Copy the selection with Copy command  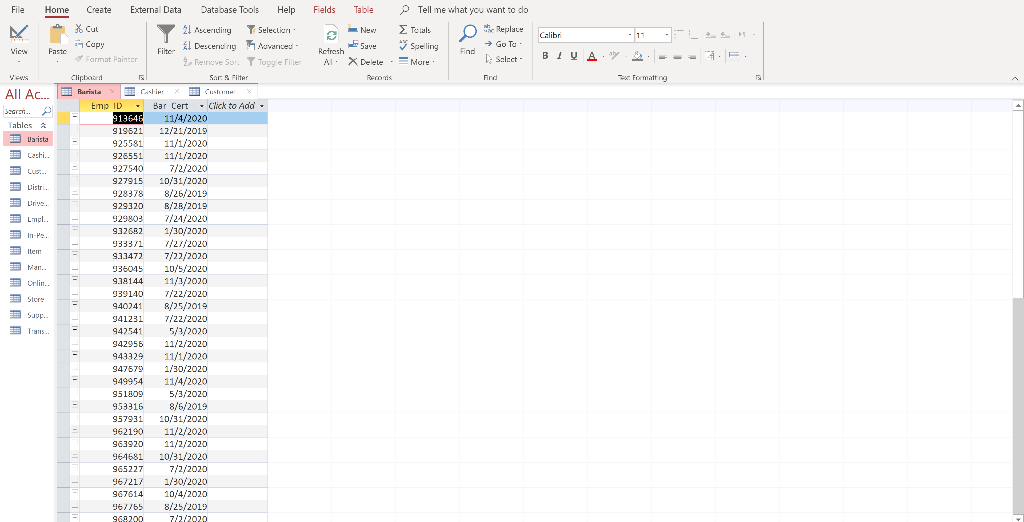[x=89, y=44]
